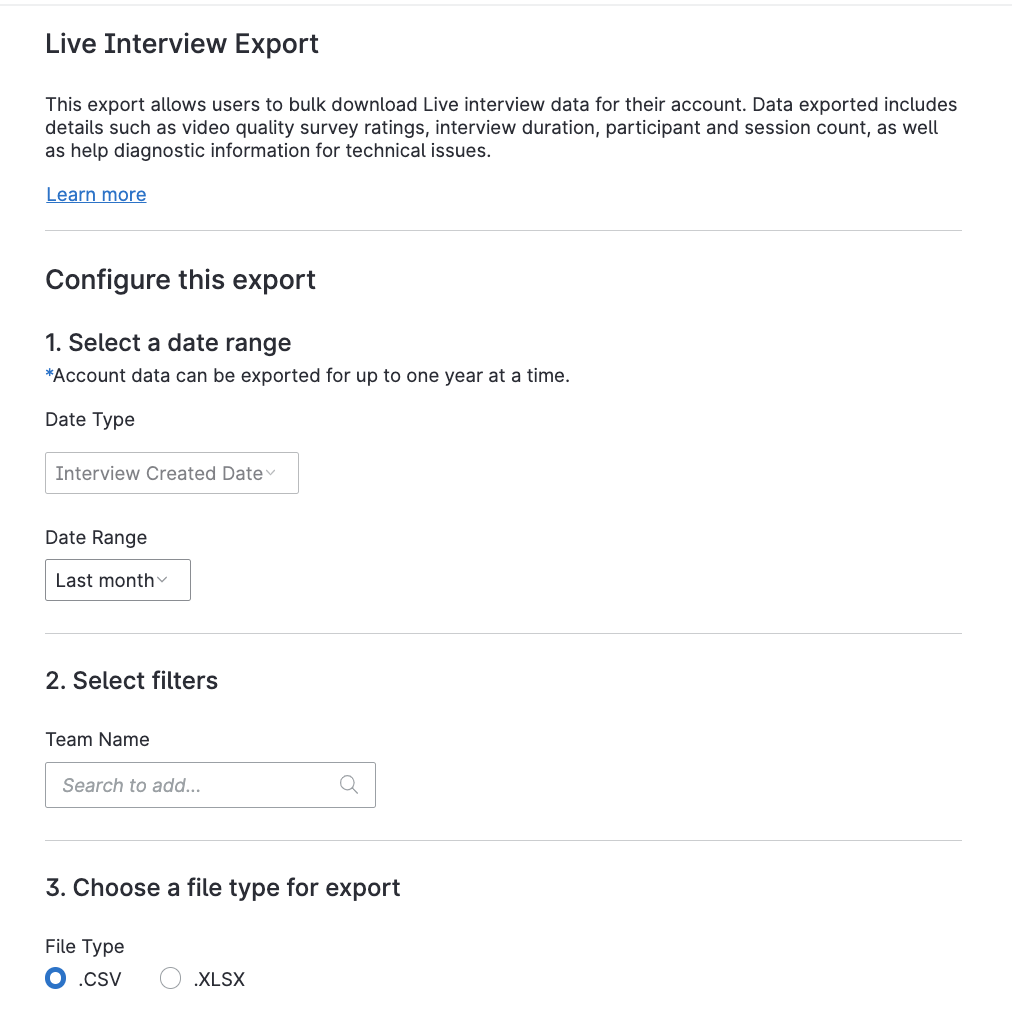Select the date range section heading

pyautogui.click(x=167, y=342)
